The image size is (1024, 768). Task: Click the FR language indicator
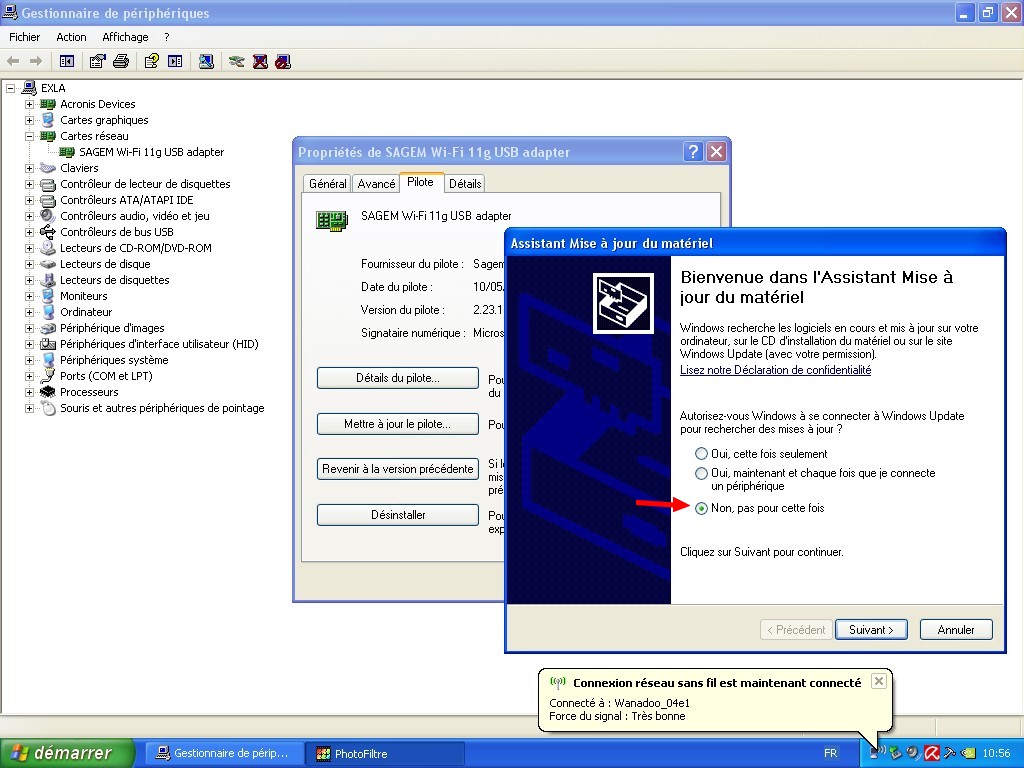[x=830, y=753]
